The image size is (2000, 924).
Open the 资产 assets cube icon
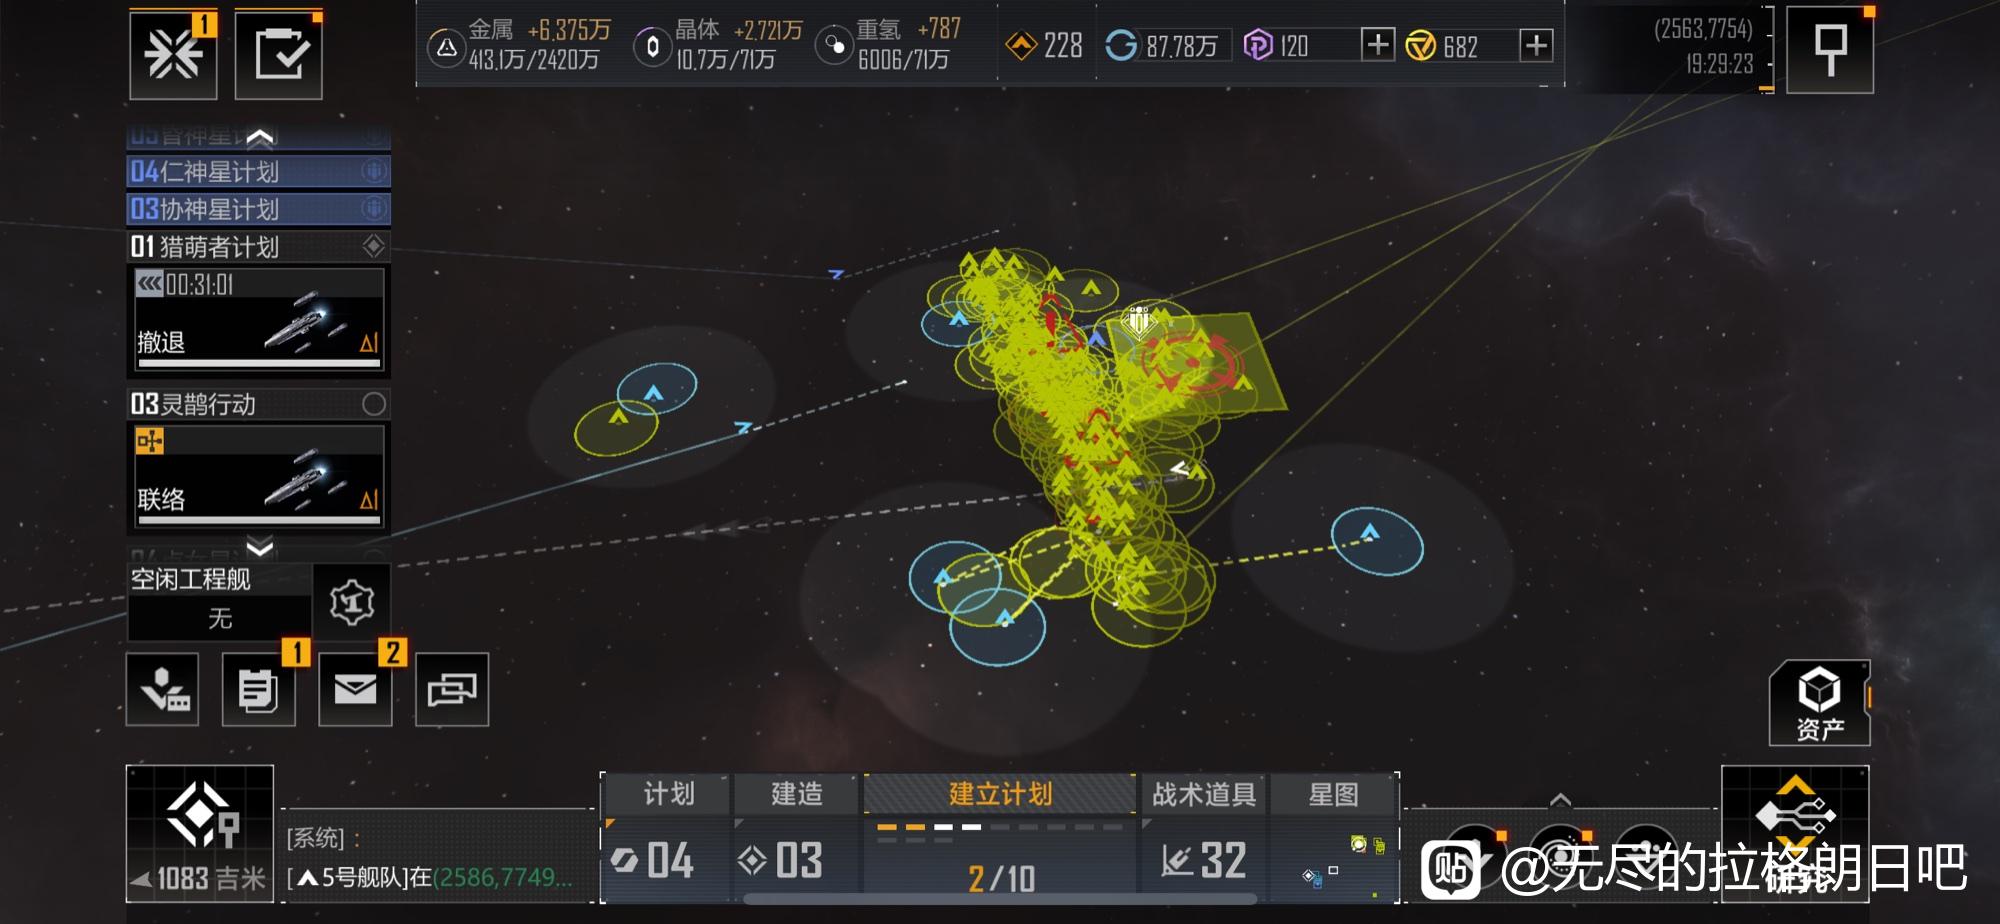(x=1819, y=703)
